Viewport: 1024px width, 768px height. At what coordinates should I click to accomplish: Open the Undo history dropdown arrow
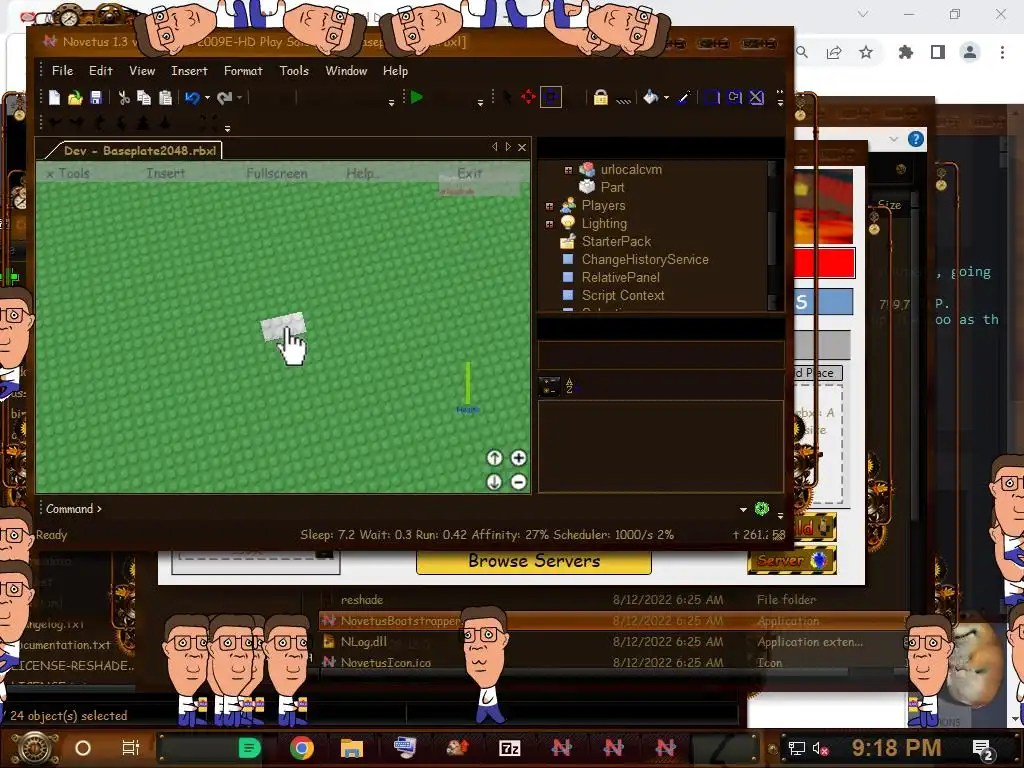(x=208, y=98)
